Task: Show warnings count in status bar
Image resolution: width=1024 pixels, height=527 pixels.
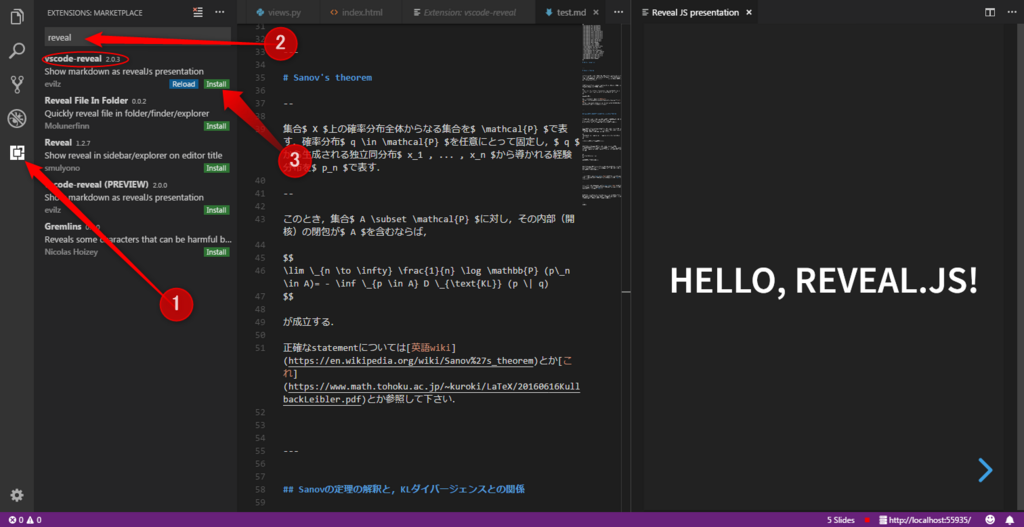Action: click(34, 520)
